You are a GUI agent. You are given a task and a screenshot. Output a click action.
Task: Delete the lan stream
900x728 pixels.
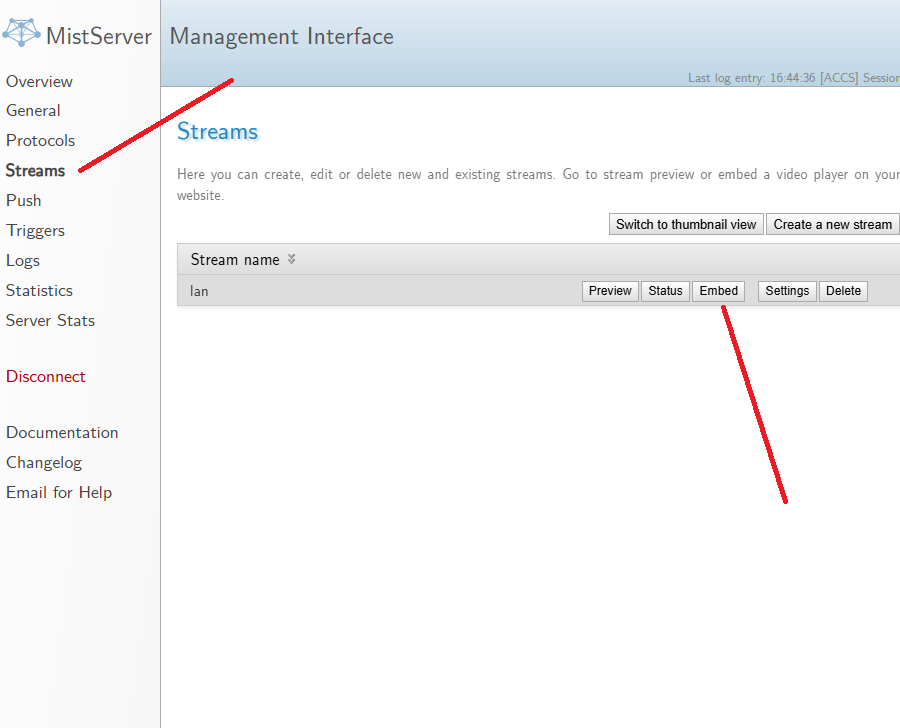click(x=843, y=291)
